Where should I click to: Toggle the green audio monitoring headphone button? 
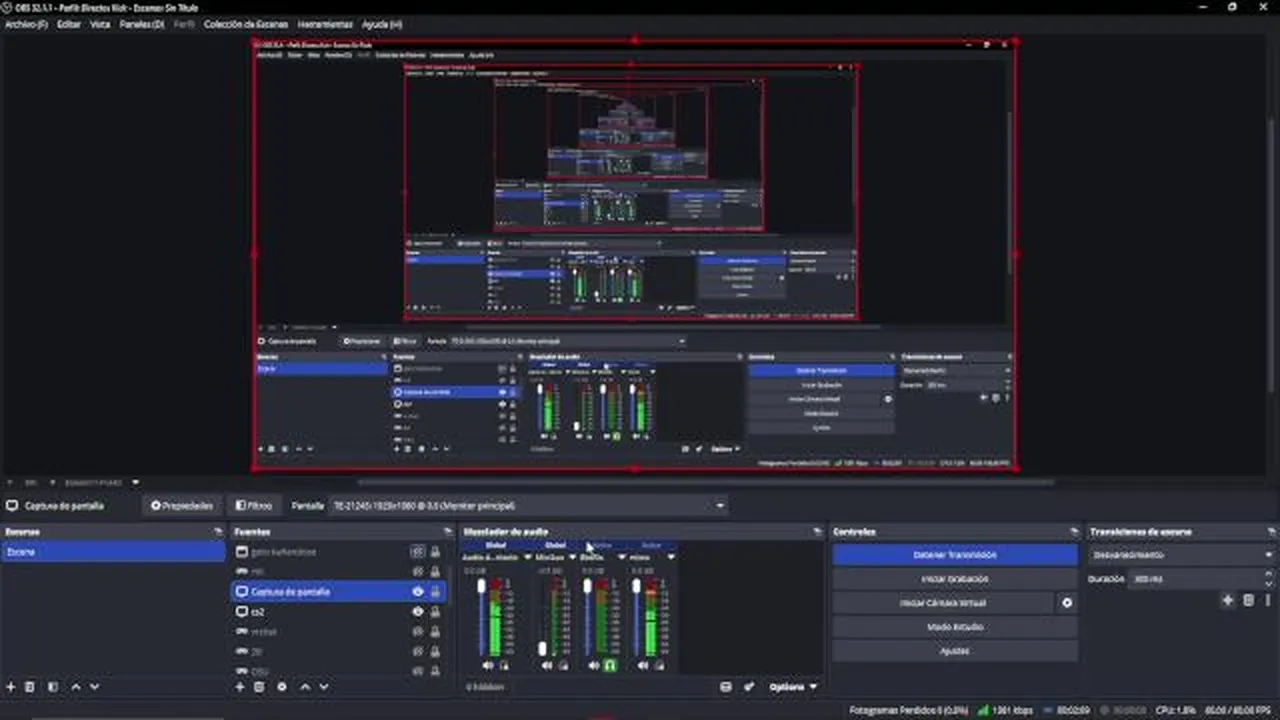tap(610, 665)
